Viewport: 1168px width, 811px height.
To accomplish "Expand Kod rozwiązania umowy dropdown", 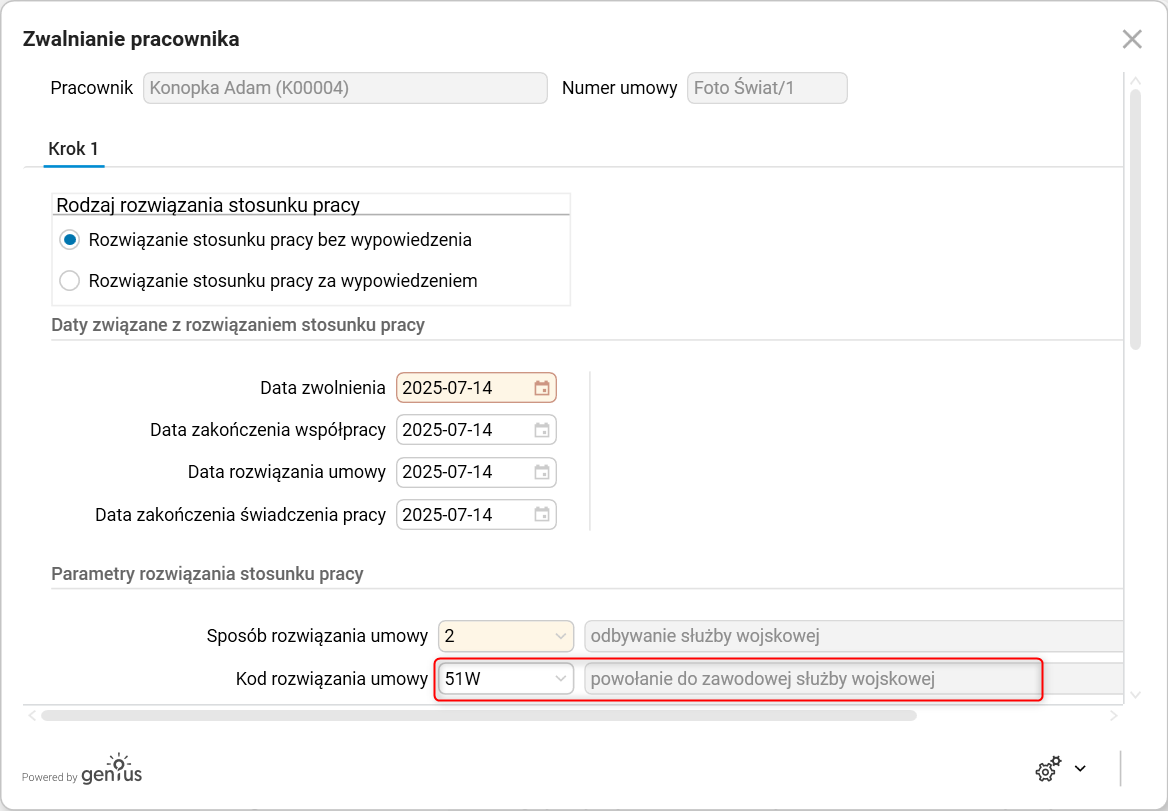I will [560, 679].
